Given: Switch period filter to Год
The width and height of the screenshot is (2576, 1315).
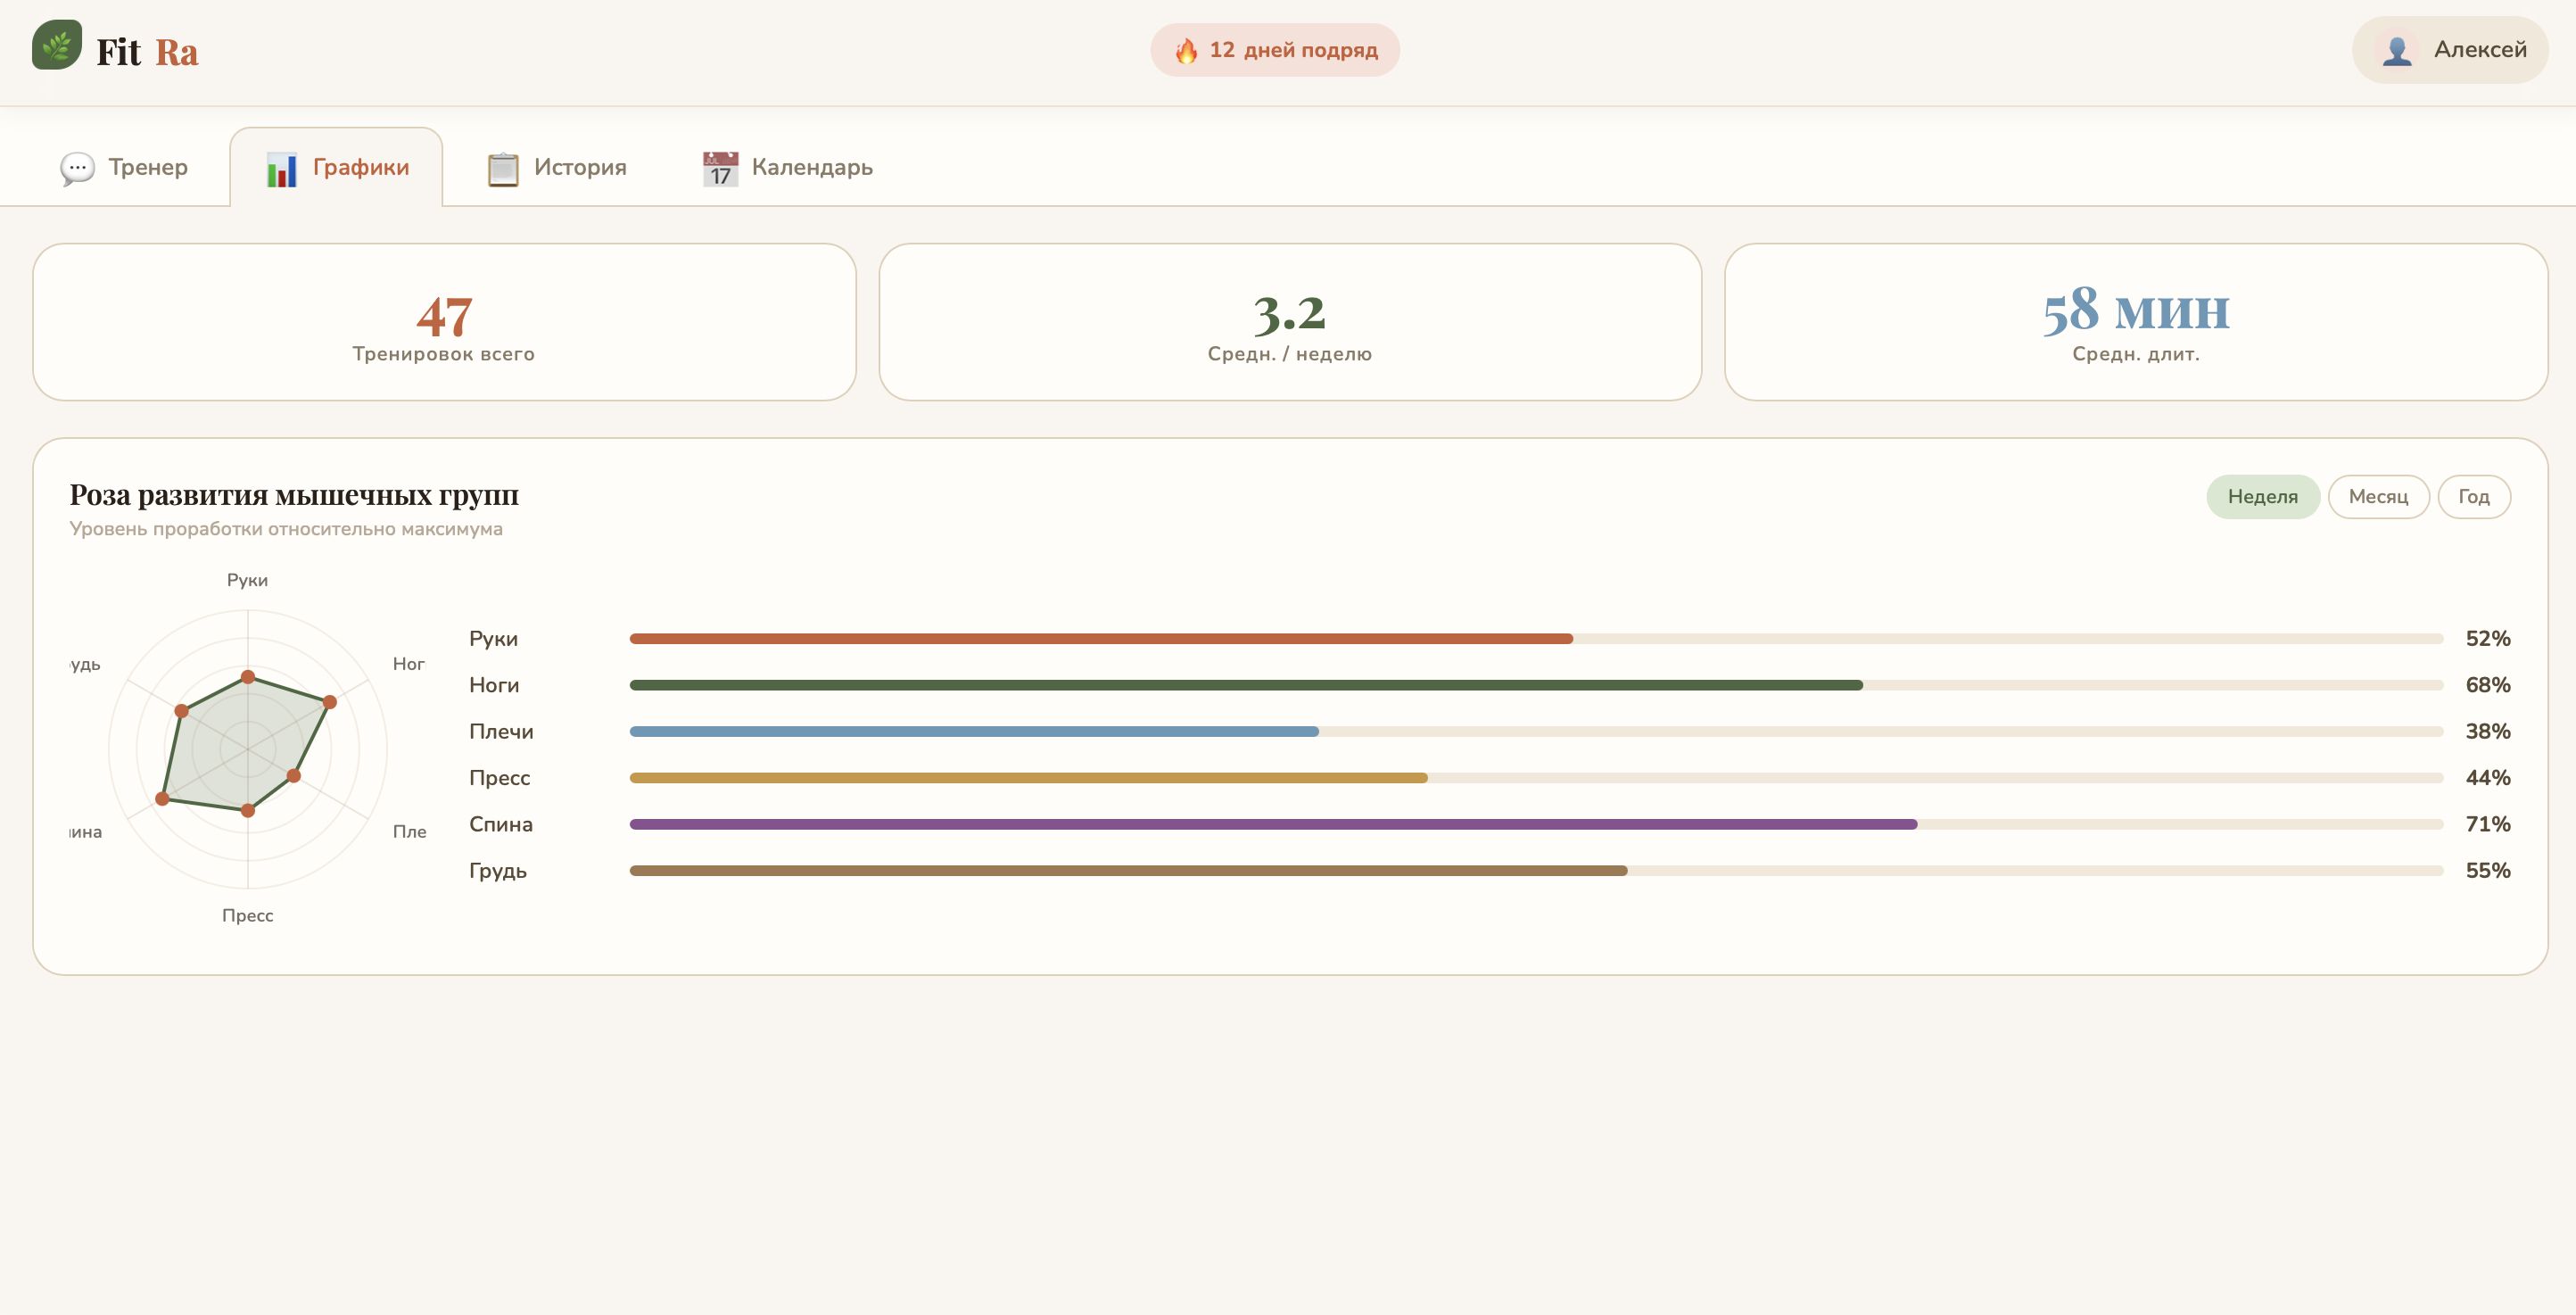Looking at the screenshot, I should tap(2474, 497).
